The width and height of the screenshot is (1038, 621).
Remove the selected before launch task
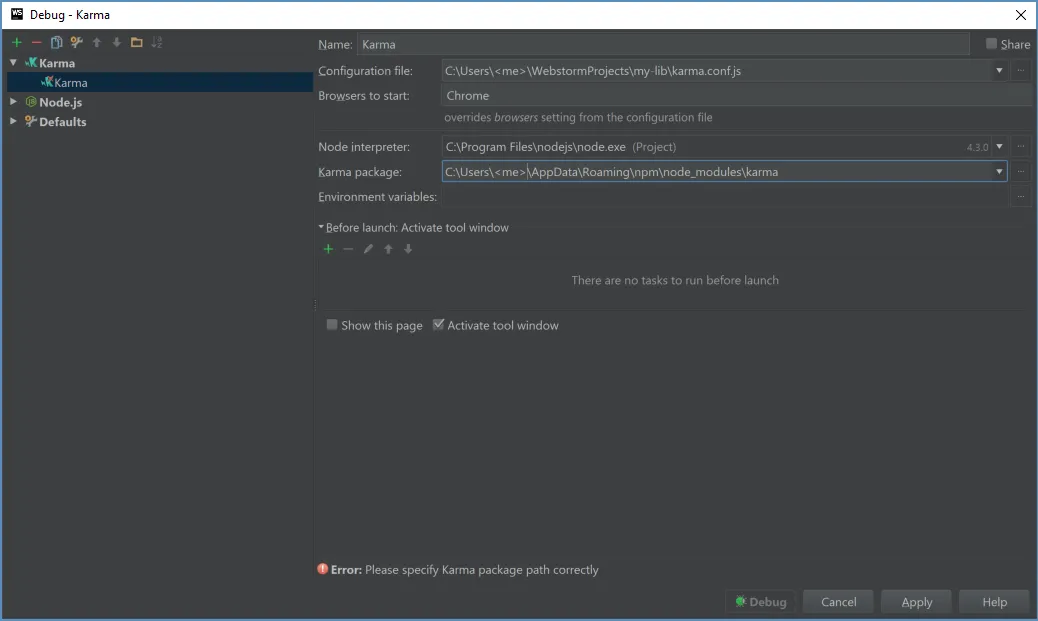pos(348,249)
